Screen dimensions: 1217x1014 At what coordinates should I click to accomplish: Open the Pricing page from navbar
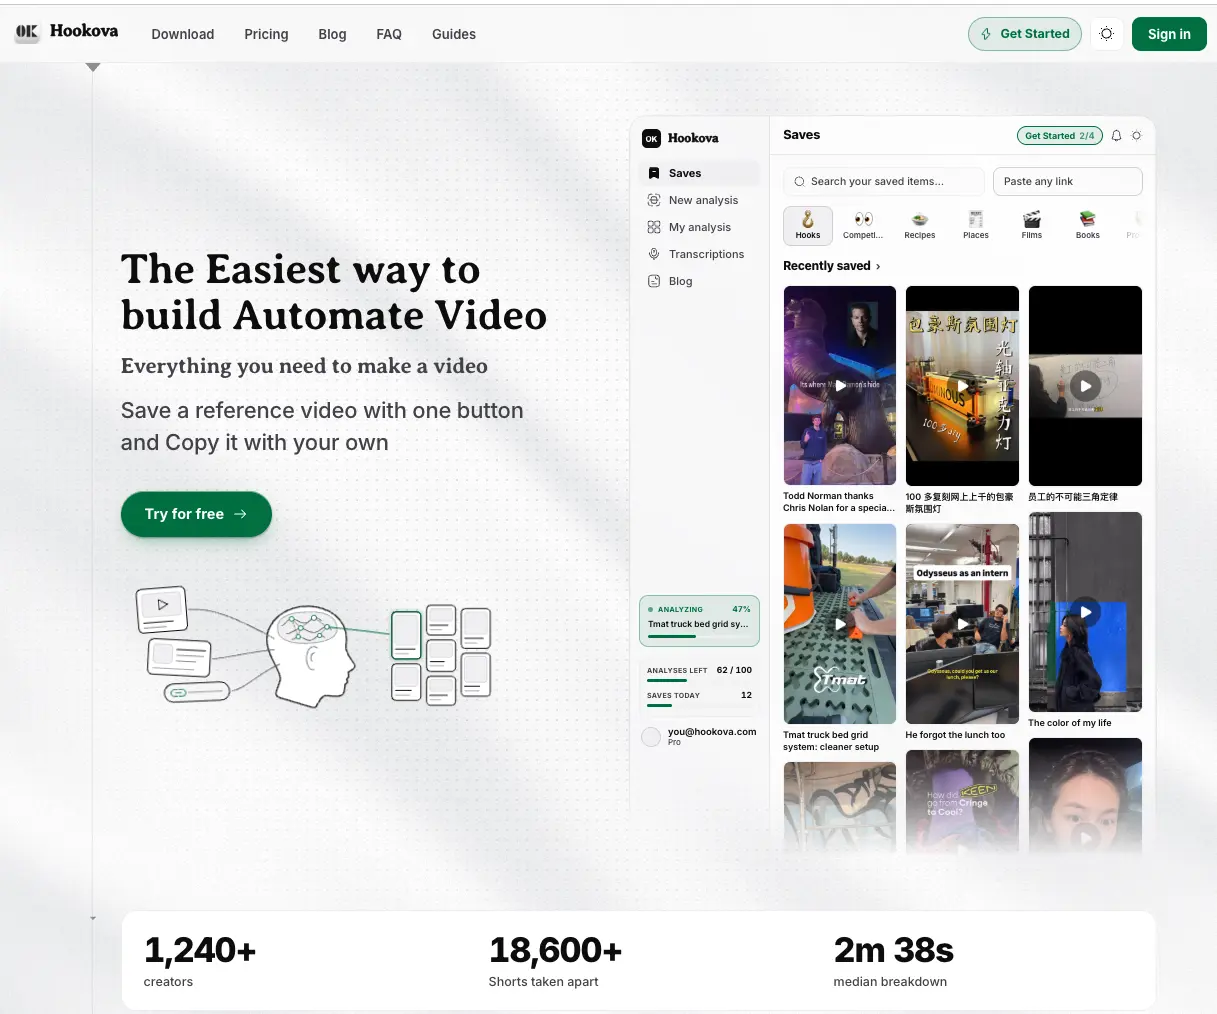266,34
